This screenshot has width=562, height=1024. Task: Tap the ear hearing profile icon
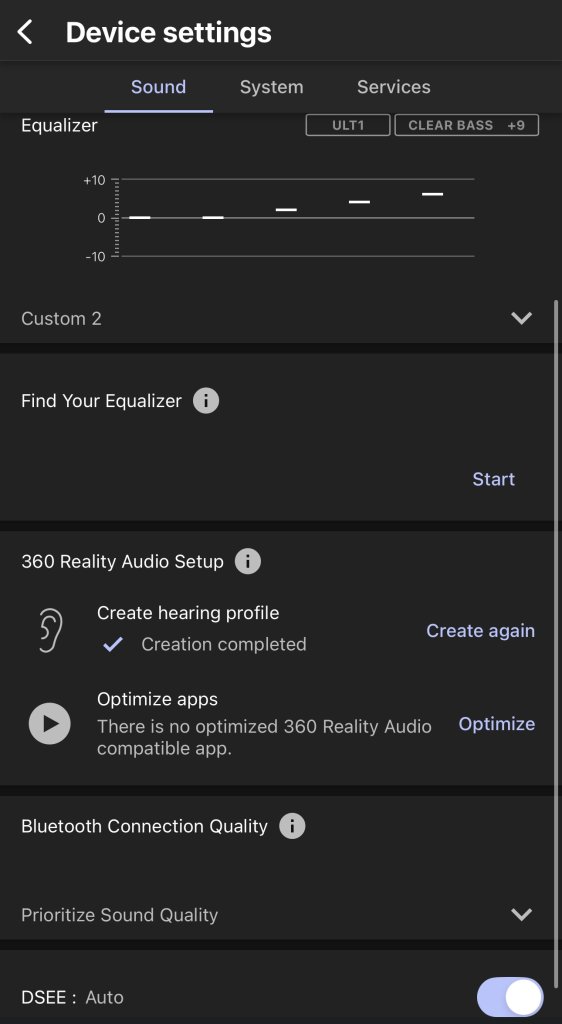point(50,630)
